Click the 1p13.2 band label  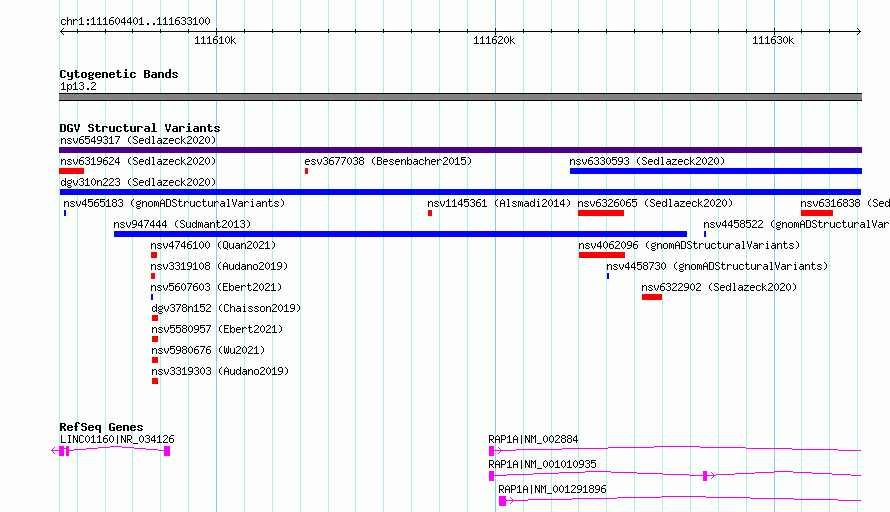[x=78, y=86]
